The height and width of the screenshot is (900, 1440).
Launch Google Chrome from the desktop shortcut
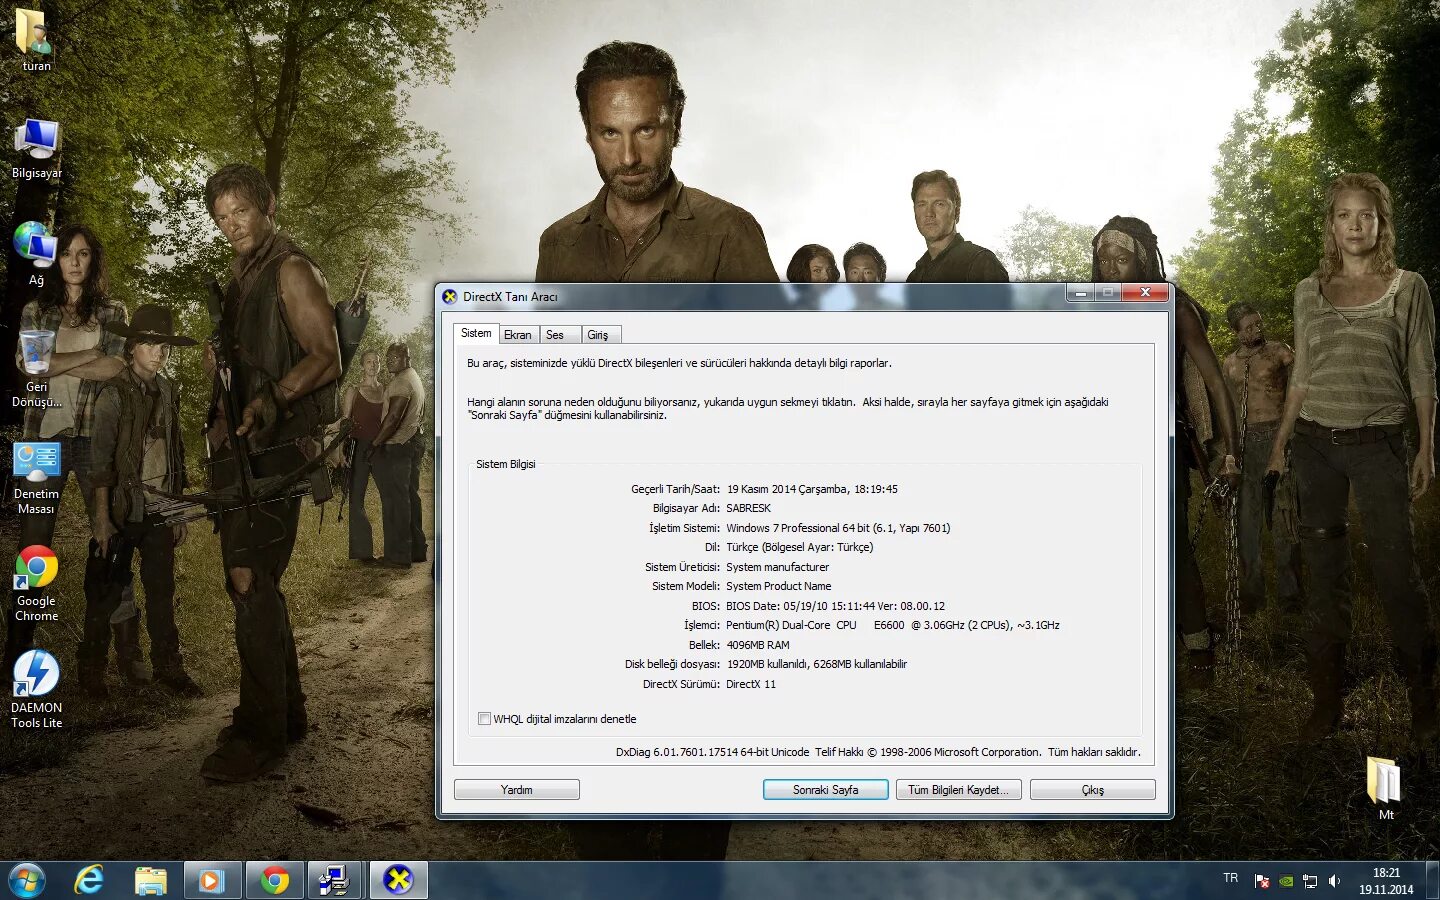(36, 583)
